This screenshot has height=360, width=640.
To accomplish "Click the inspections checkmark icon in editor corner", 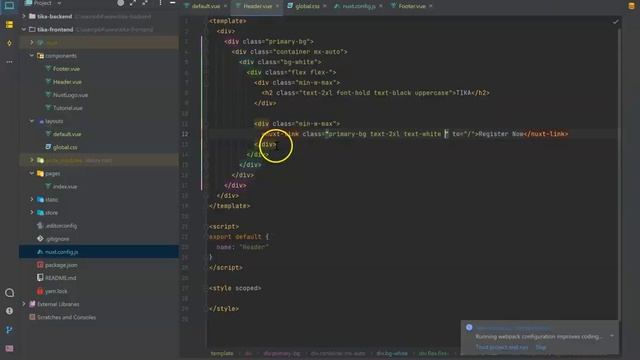I will [616, 22].
